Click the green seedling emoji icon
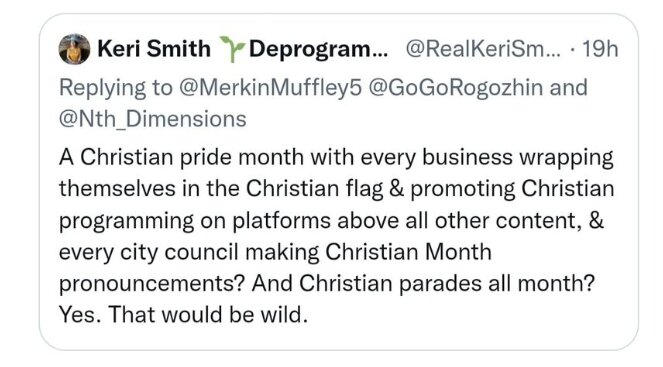This screenshot has width=663, height=367. pos(232,49)
